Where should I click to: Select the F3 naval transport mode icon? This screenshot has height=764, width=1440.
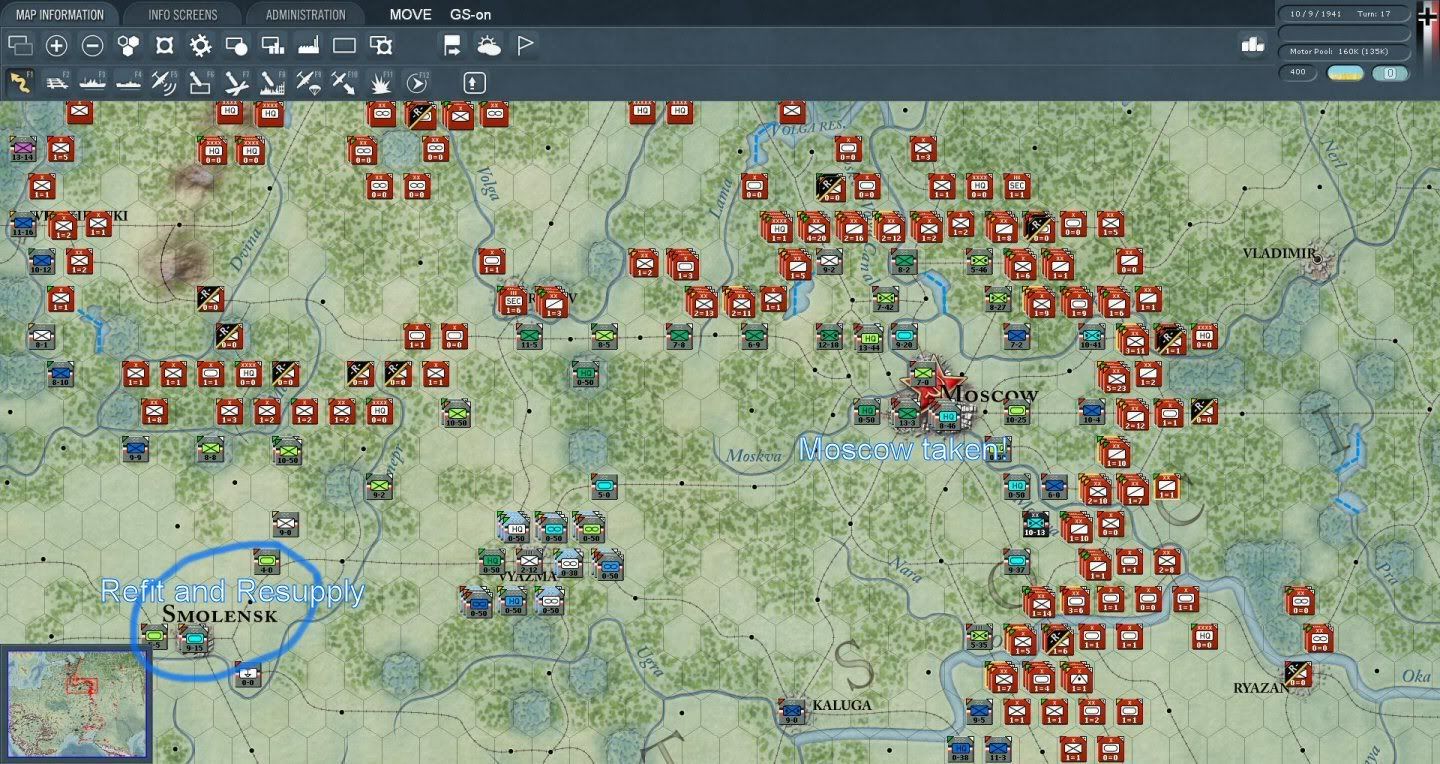pyautogui.click(x=92, y=83)
